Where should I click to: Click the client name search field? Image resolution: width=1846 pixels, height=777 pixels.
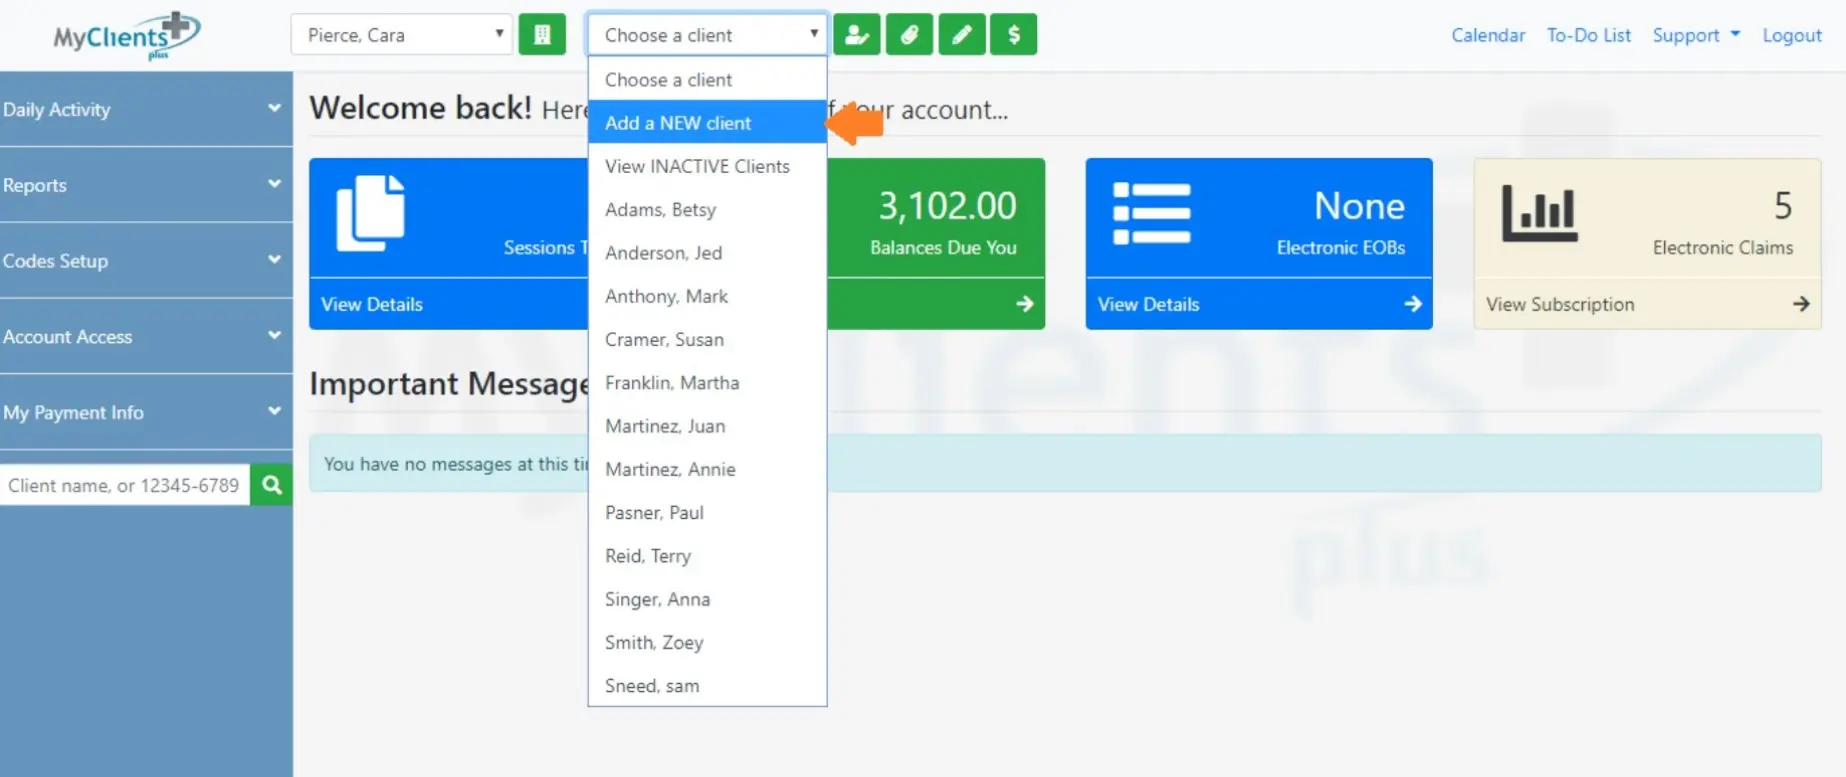[x=125, y=485]
